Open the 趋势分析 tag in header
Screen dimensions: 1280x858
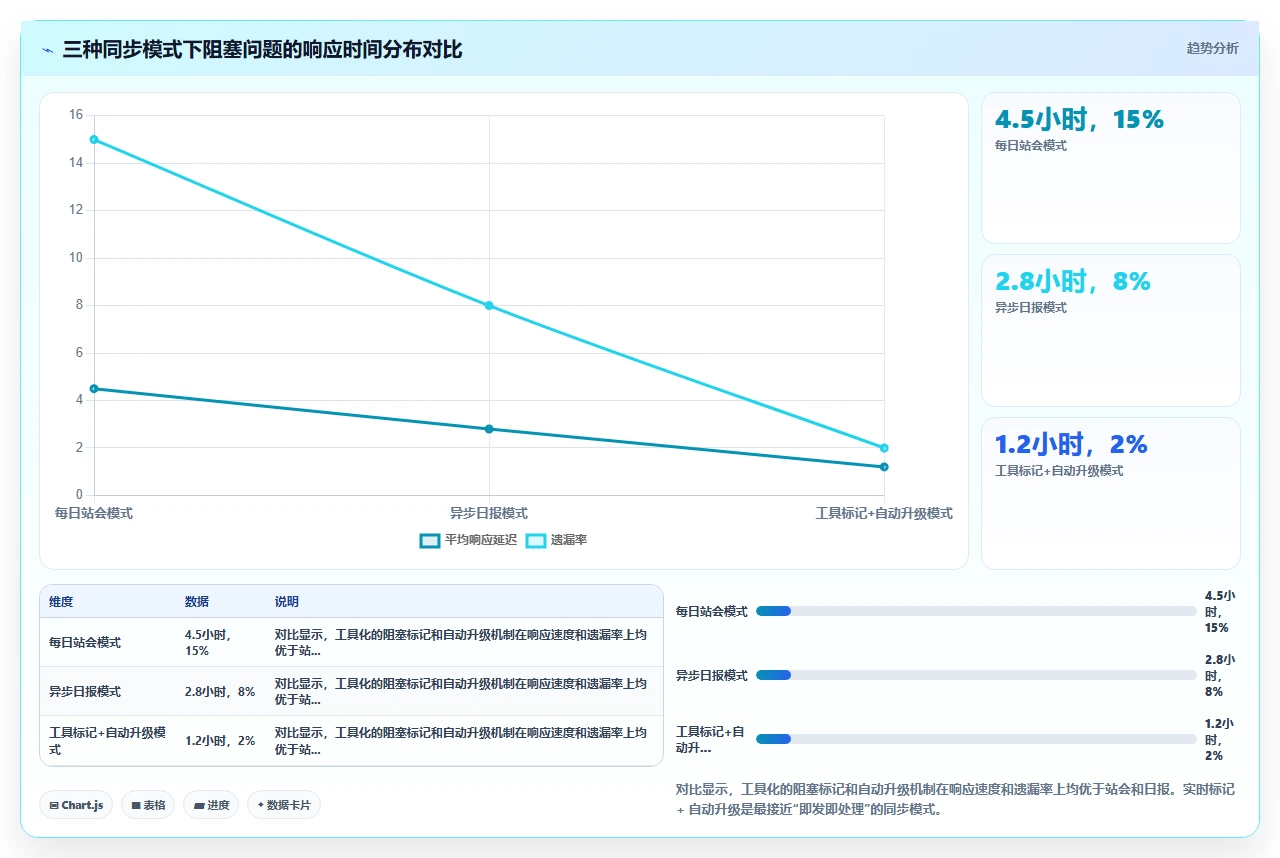point(1212,48)
